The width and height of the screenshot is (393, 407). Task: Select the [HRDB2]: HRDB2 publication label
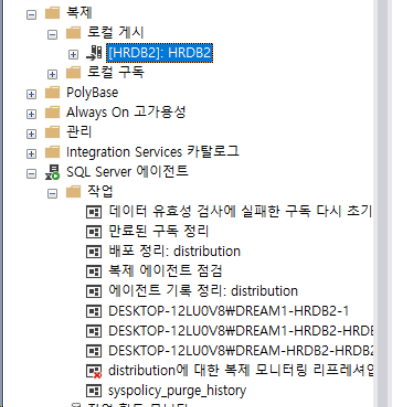[x=160, y=53]
